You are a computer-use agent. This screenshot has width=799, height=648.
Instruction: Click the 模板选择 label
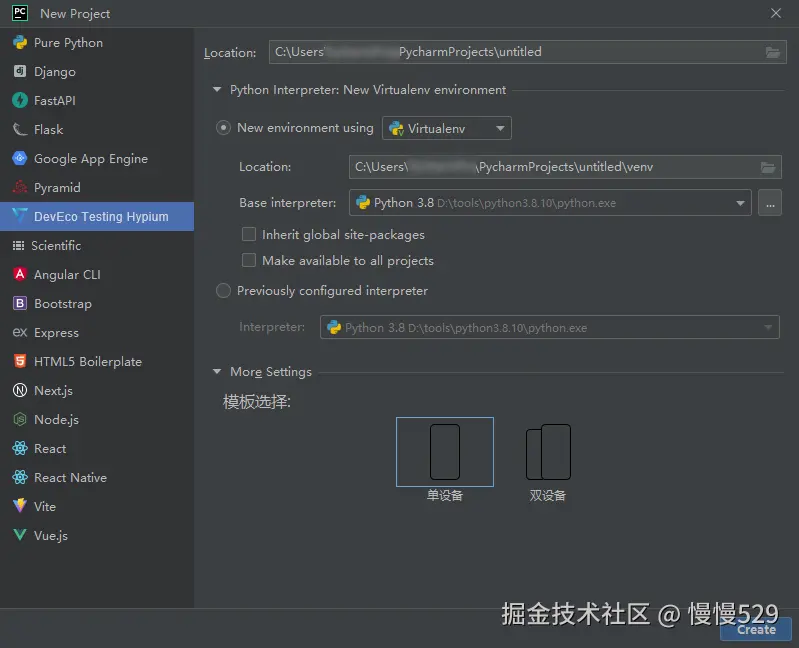click(x=257, y=402)
